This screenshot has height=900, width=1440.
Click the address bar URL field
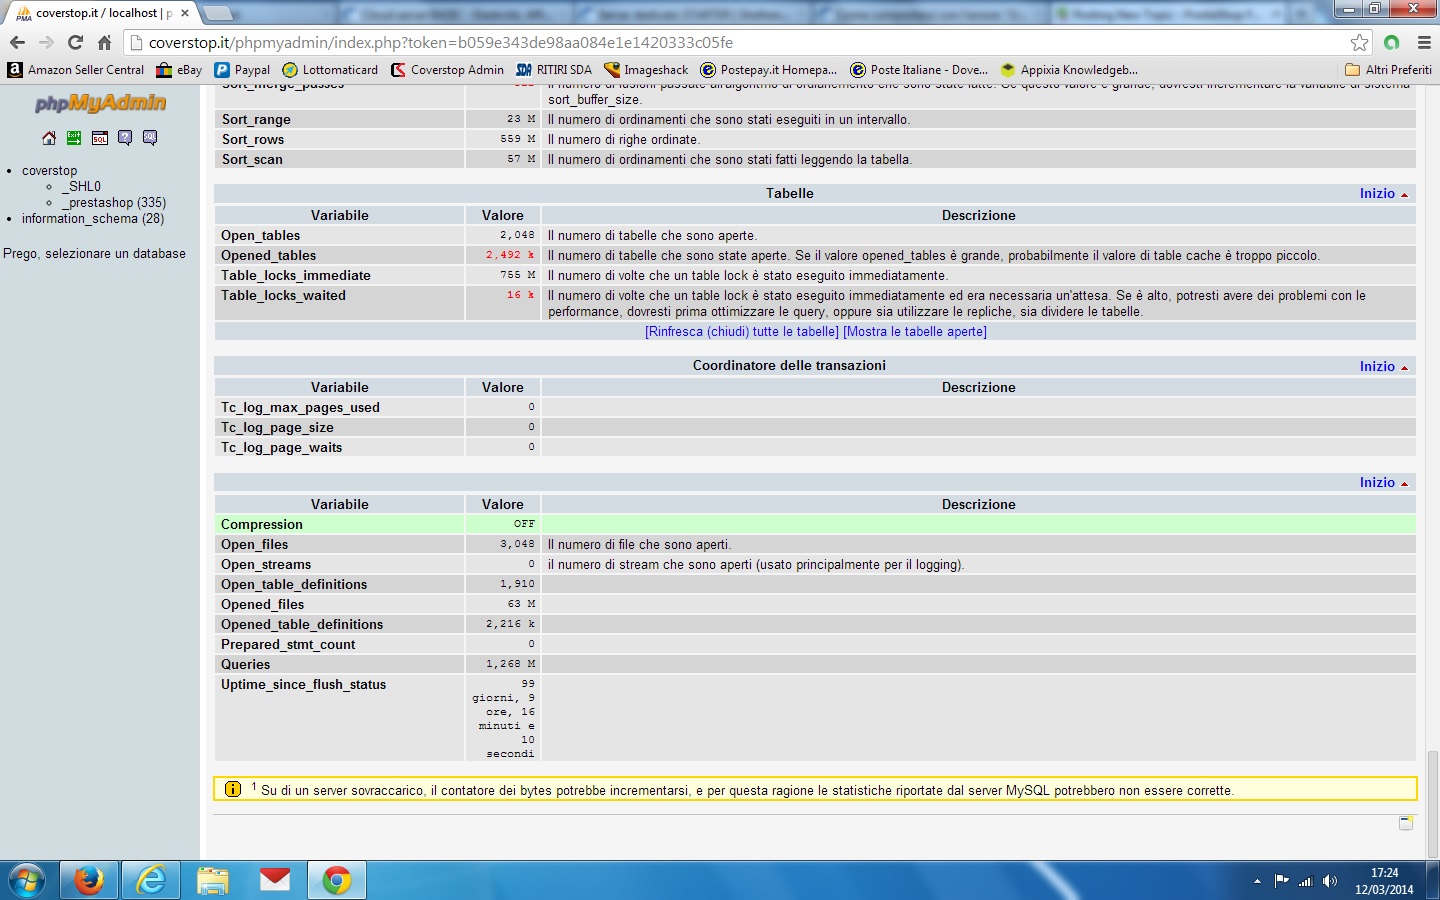click(x=738, y=43)
